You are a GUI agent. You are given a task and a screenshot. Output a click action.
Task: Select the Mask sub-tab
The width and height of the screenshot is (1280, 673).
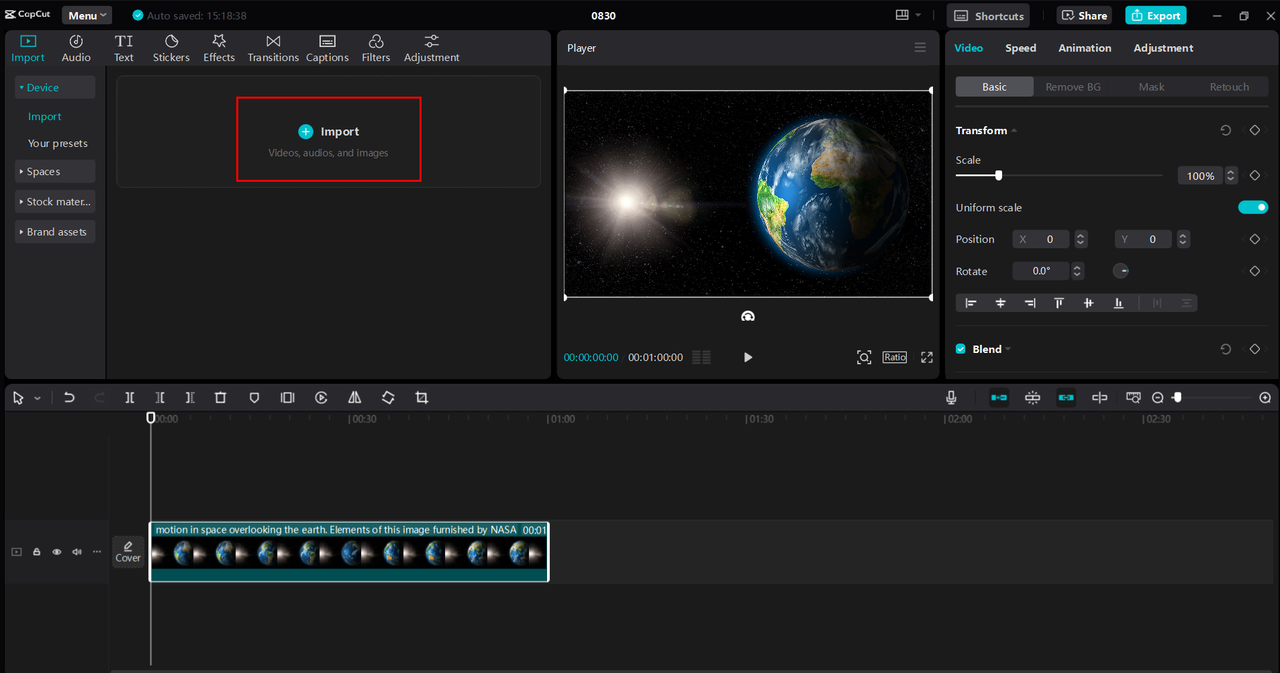pos(1151,87)
